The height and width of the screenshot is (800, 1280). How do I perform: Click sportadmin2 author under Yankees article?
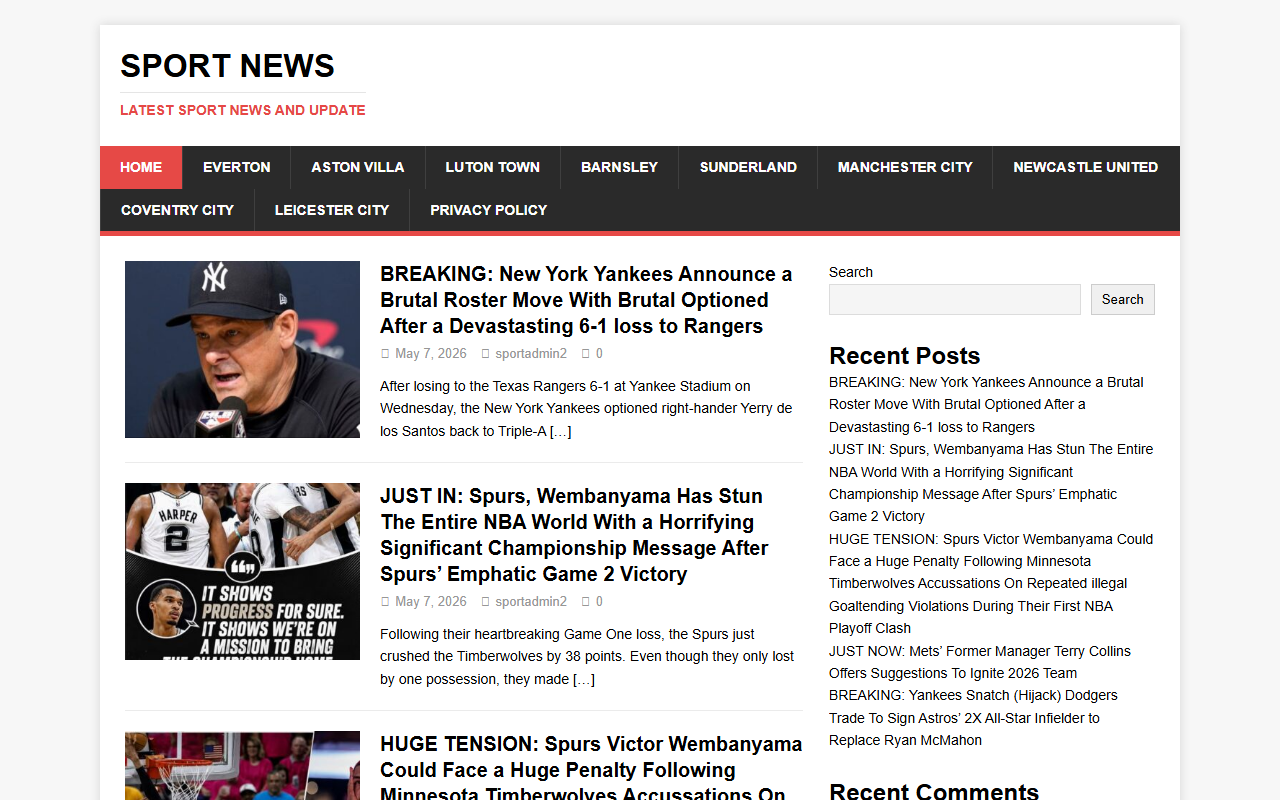[x=531, y=354]
